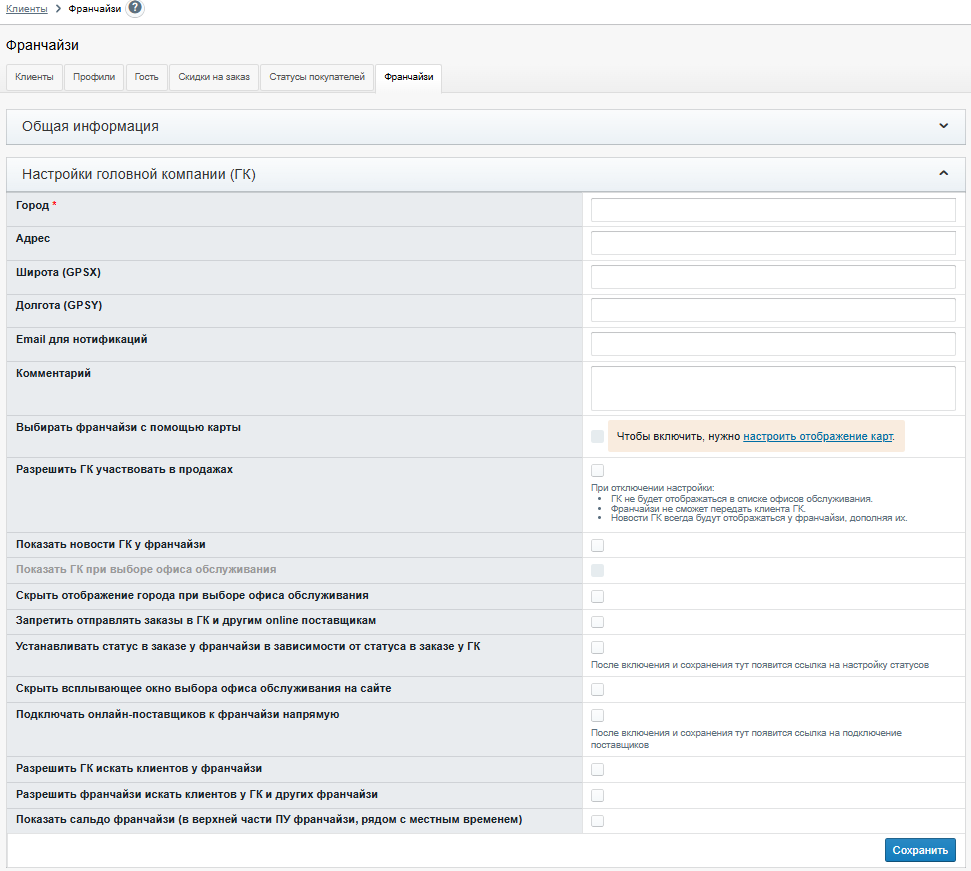Click the Клиенты breadcrumb link

pyautogui.click(x=27, y=9)
